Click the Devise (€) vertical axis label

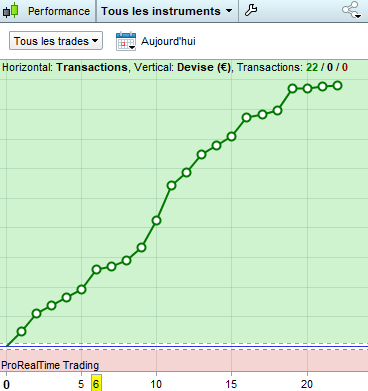click(203, 67)
